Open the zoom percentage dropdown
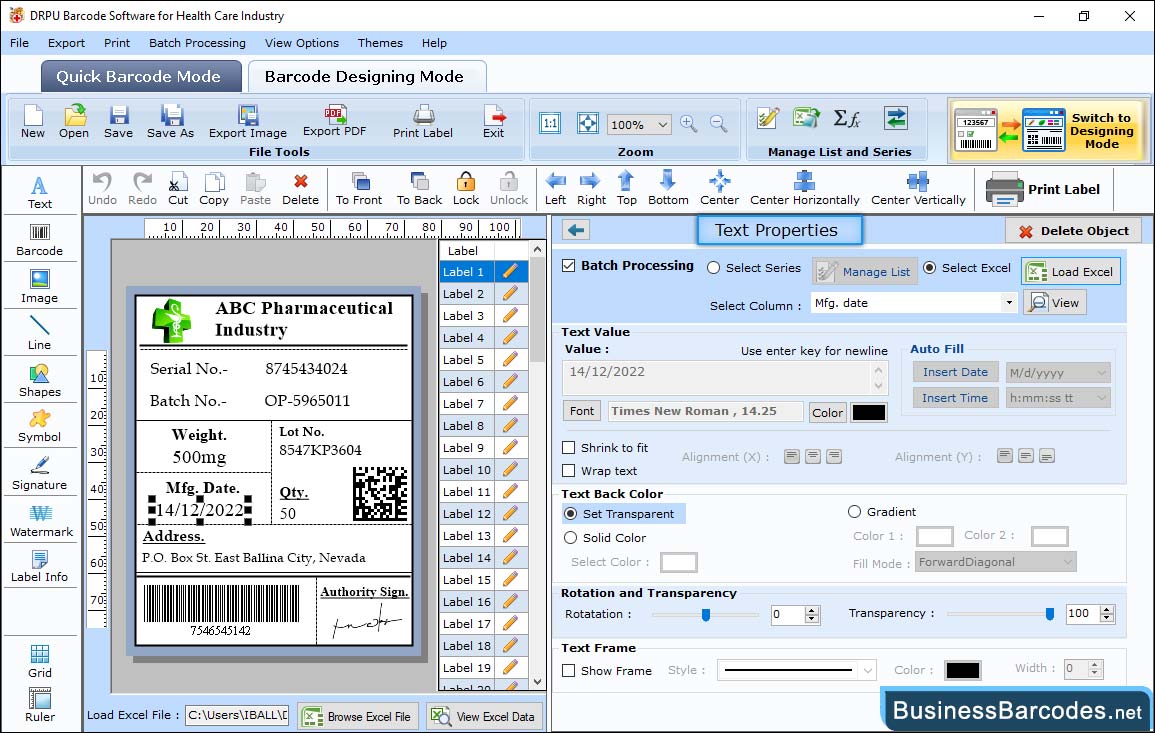The width and height of the screenshot is (1155, 733). click(x=662, y=124)
